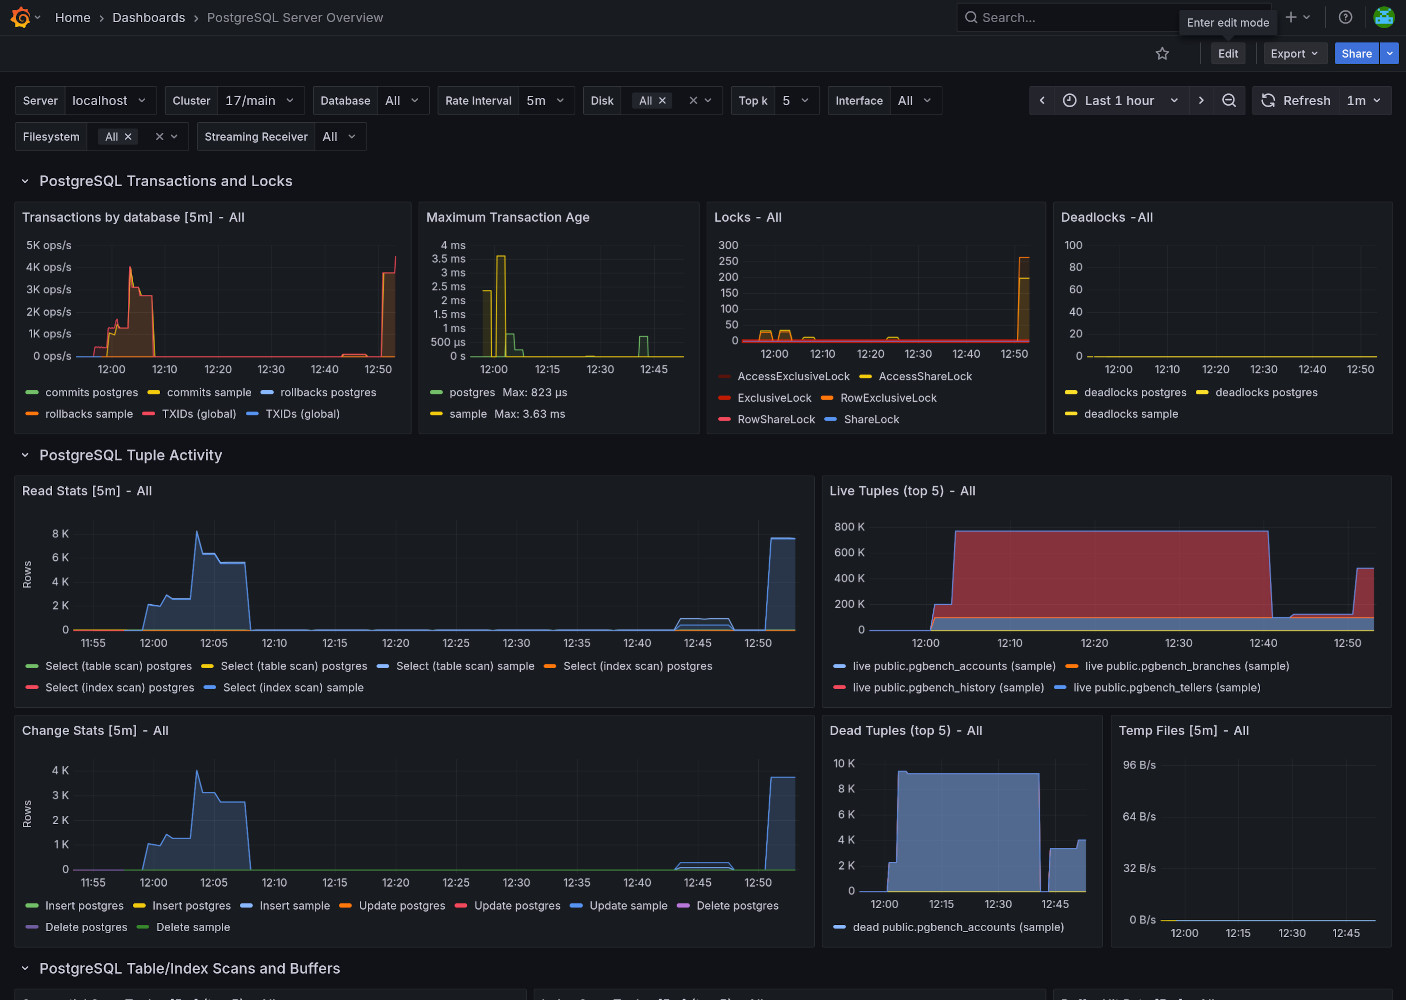
Task: Click the dead pgbench_accounts legend color swatch
Action: pos(839,927)
